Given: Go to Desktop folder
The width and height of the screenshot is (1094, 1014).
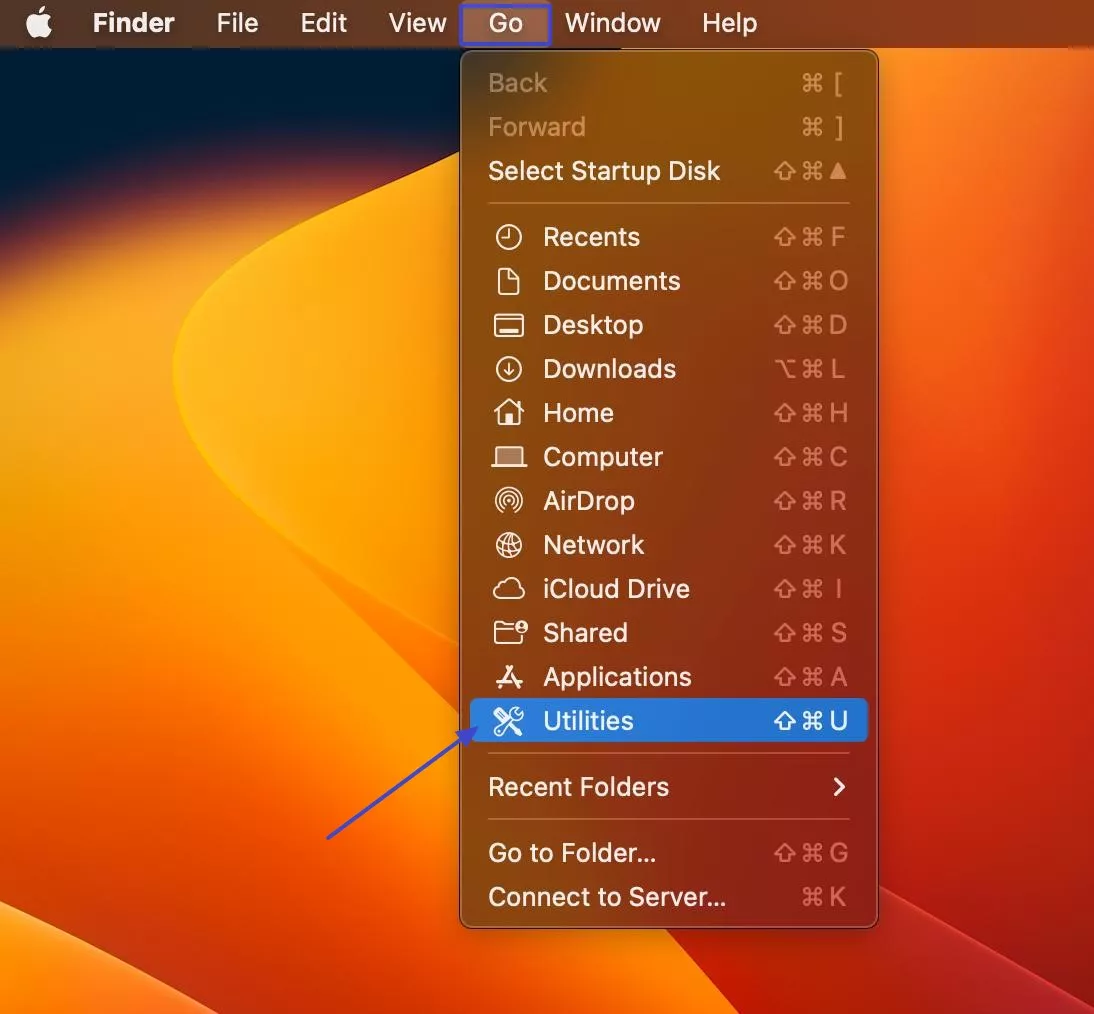Looking at the screenshot, I should click(x=668, y=325).
